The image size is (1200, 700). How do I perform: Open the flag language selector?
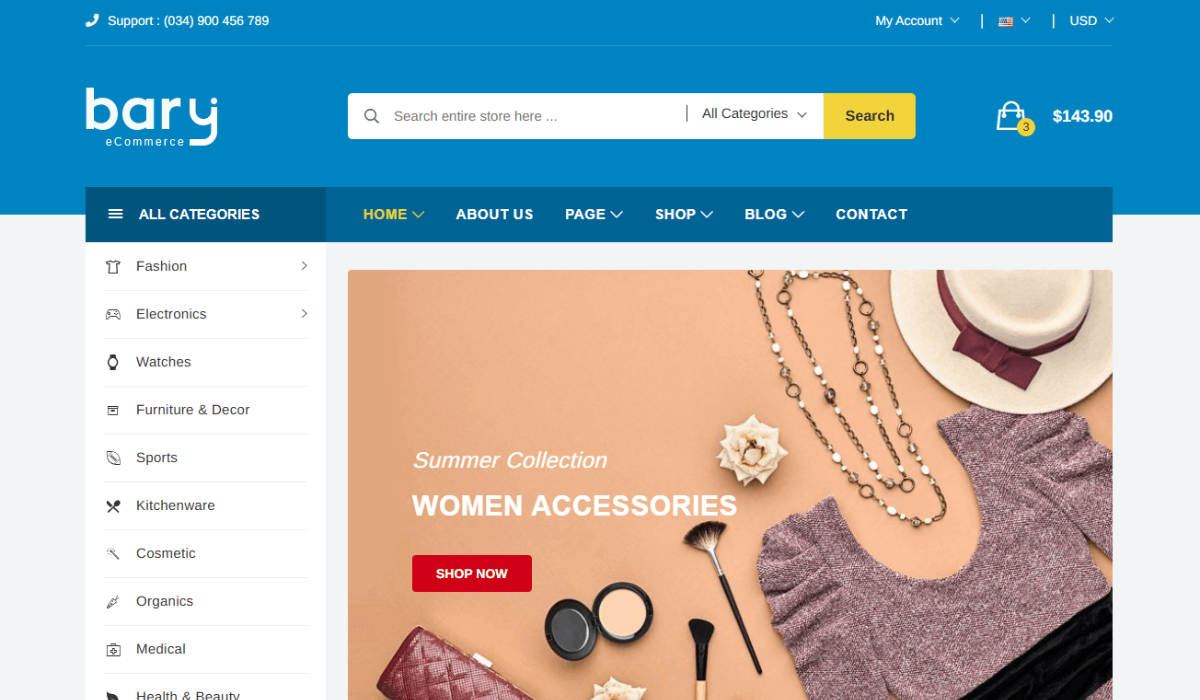click(1014, 21)
